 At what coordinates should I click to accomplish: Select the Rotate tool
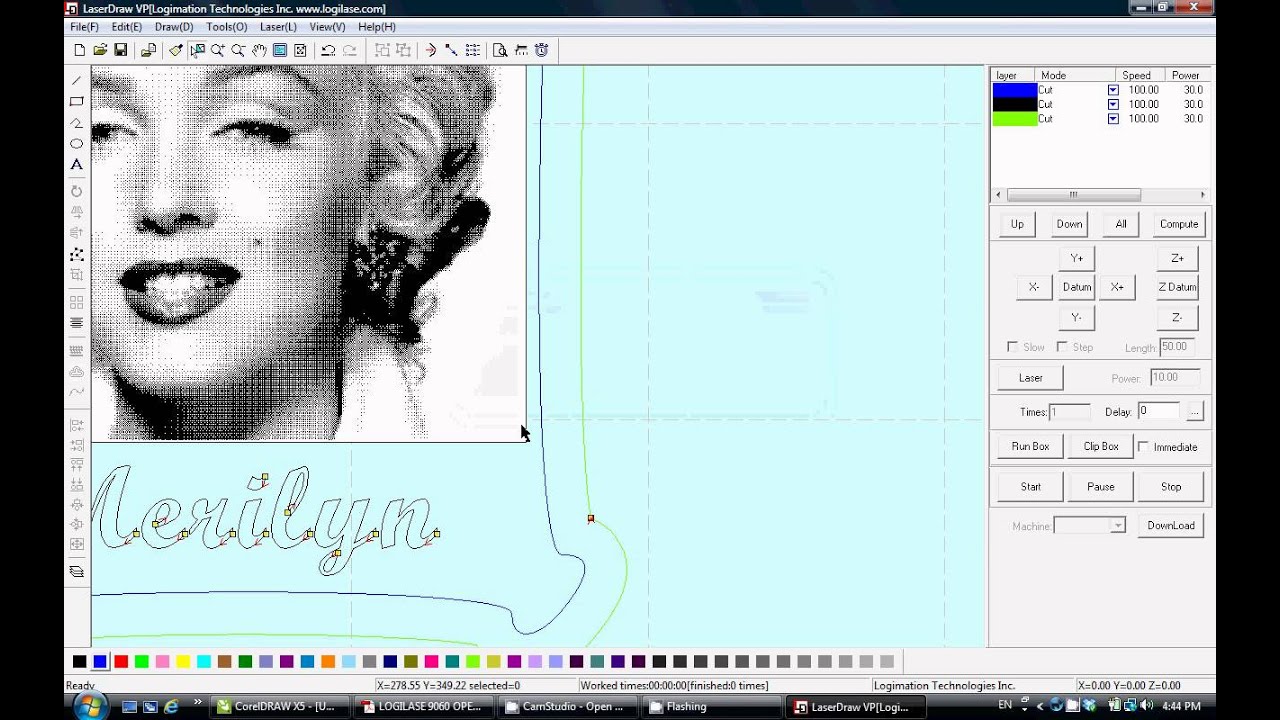(77, 191)
